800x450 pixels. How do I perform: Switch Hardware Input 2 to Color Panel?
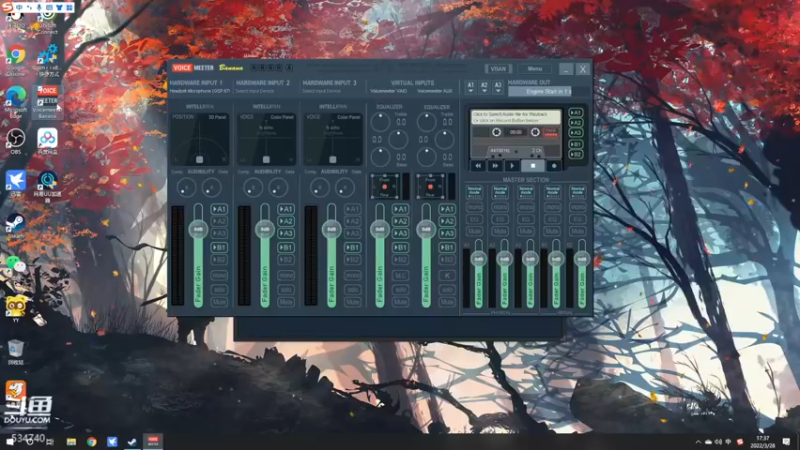click(282, 117)
